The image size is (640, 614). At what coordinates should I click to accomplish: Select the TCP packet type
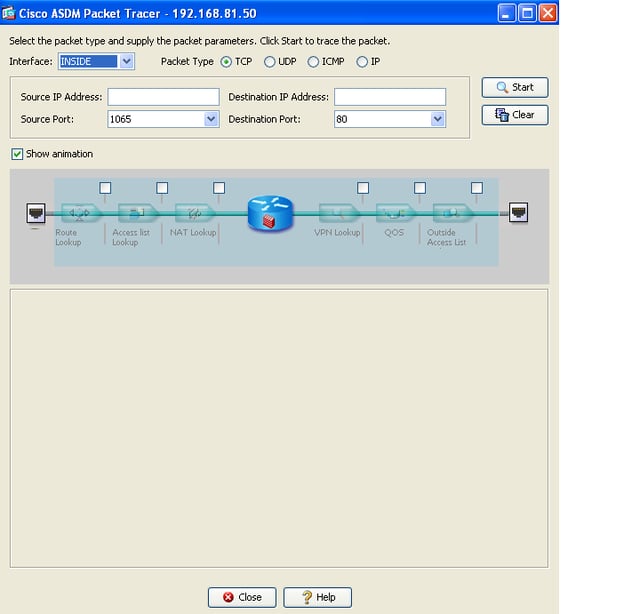tap(226, 62)
